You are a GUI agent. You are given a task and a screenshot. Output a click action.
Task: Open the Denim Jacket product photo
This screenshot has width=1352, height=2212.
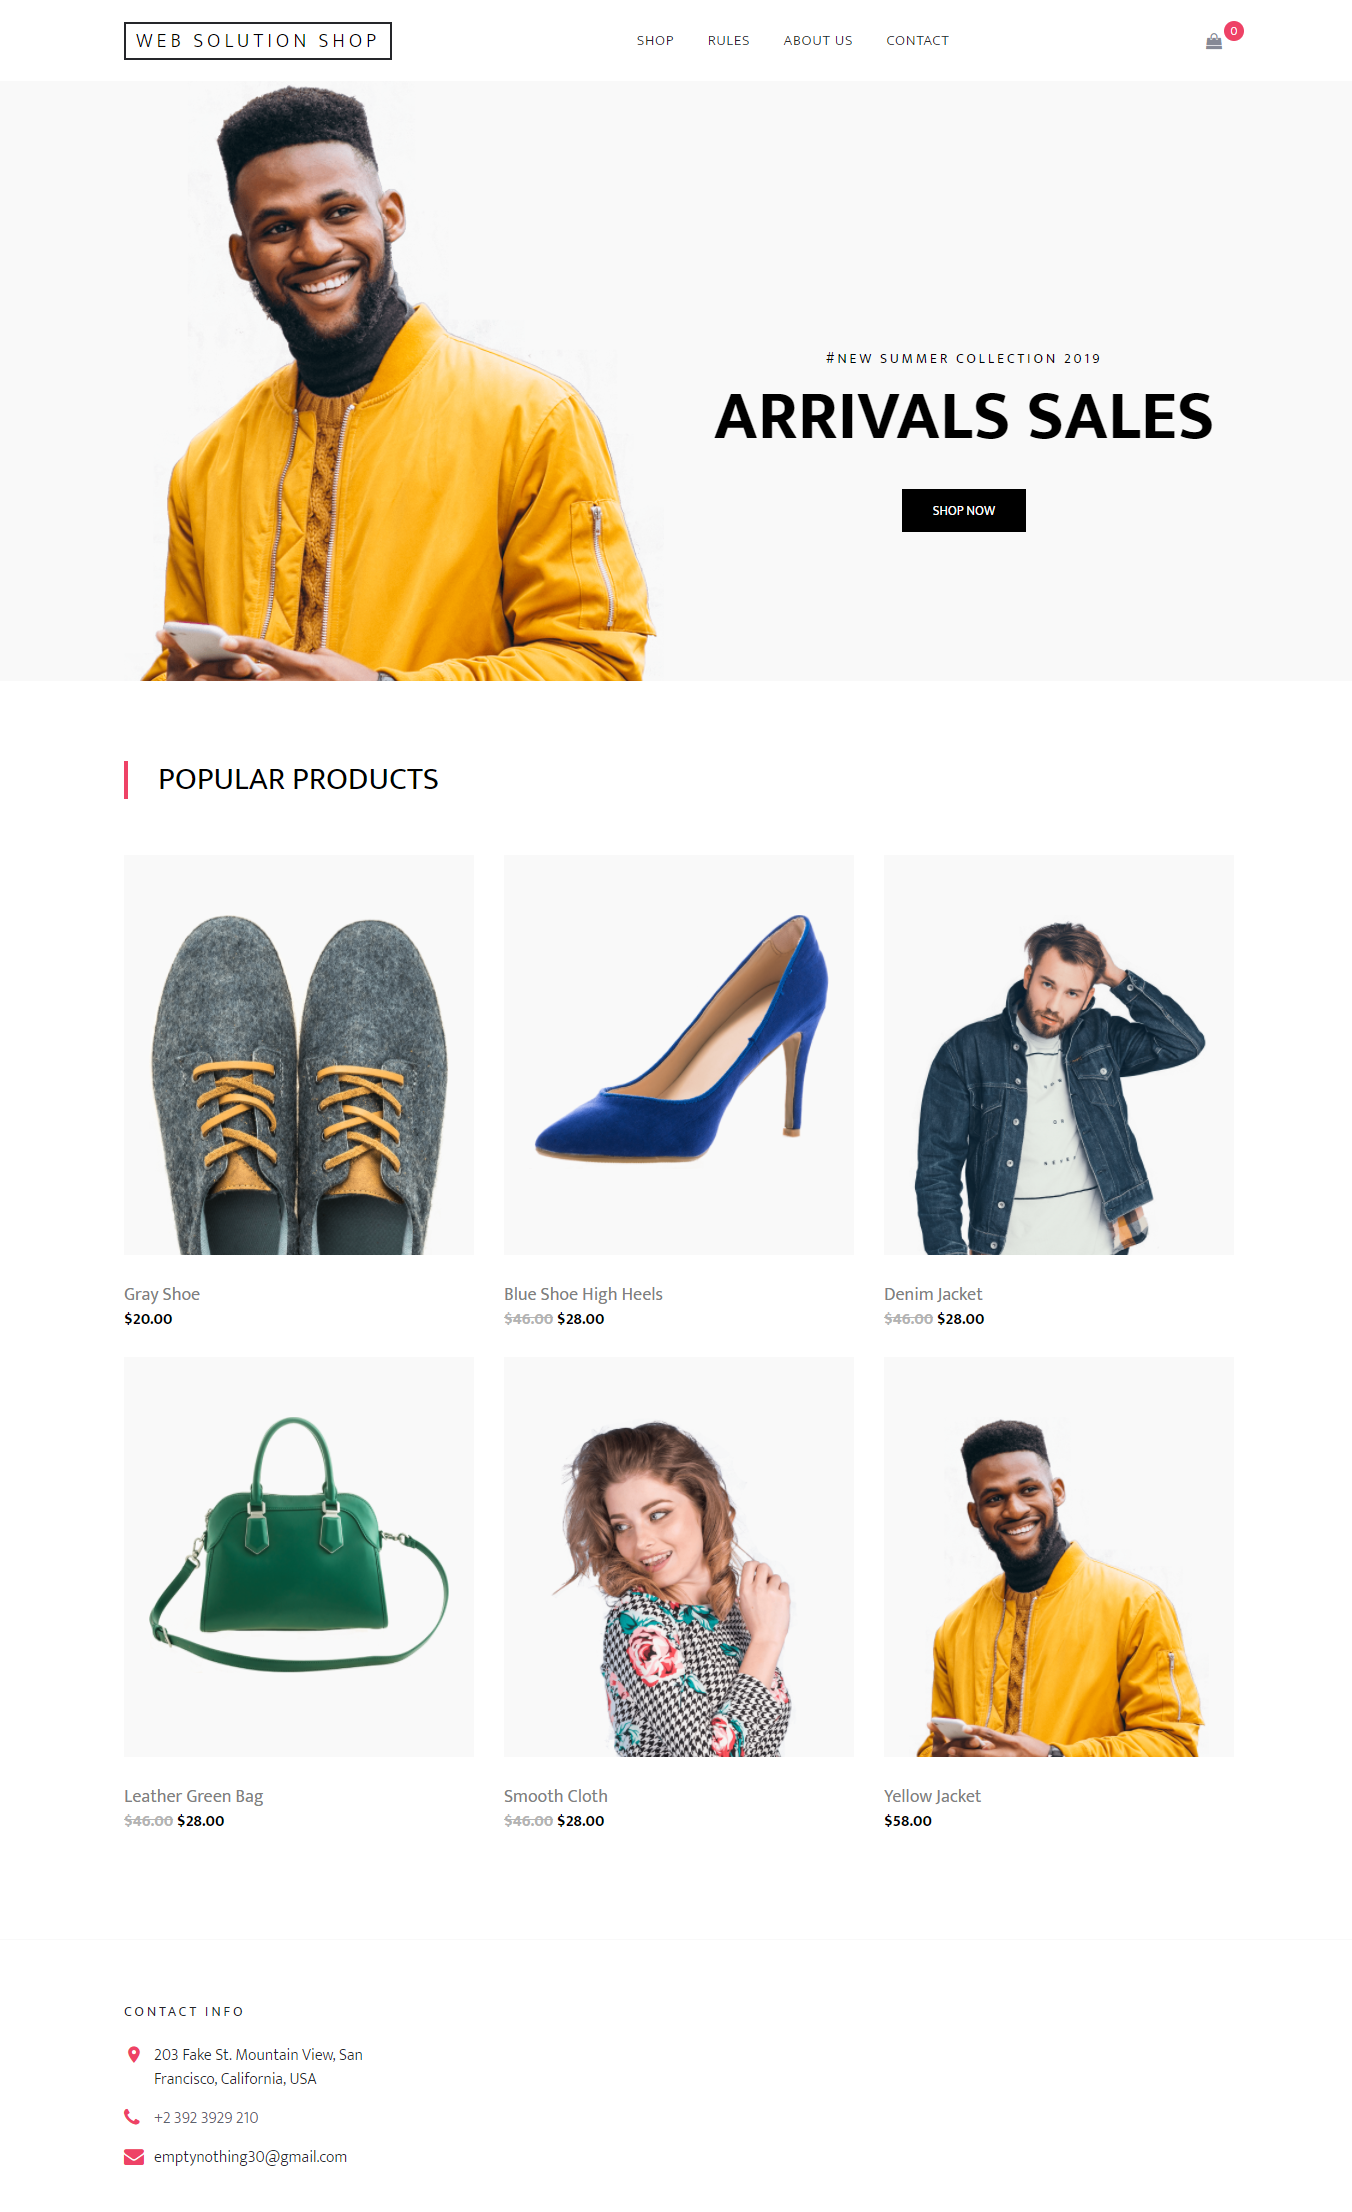click(x=1059, y=1054)
